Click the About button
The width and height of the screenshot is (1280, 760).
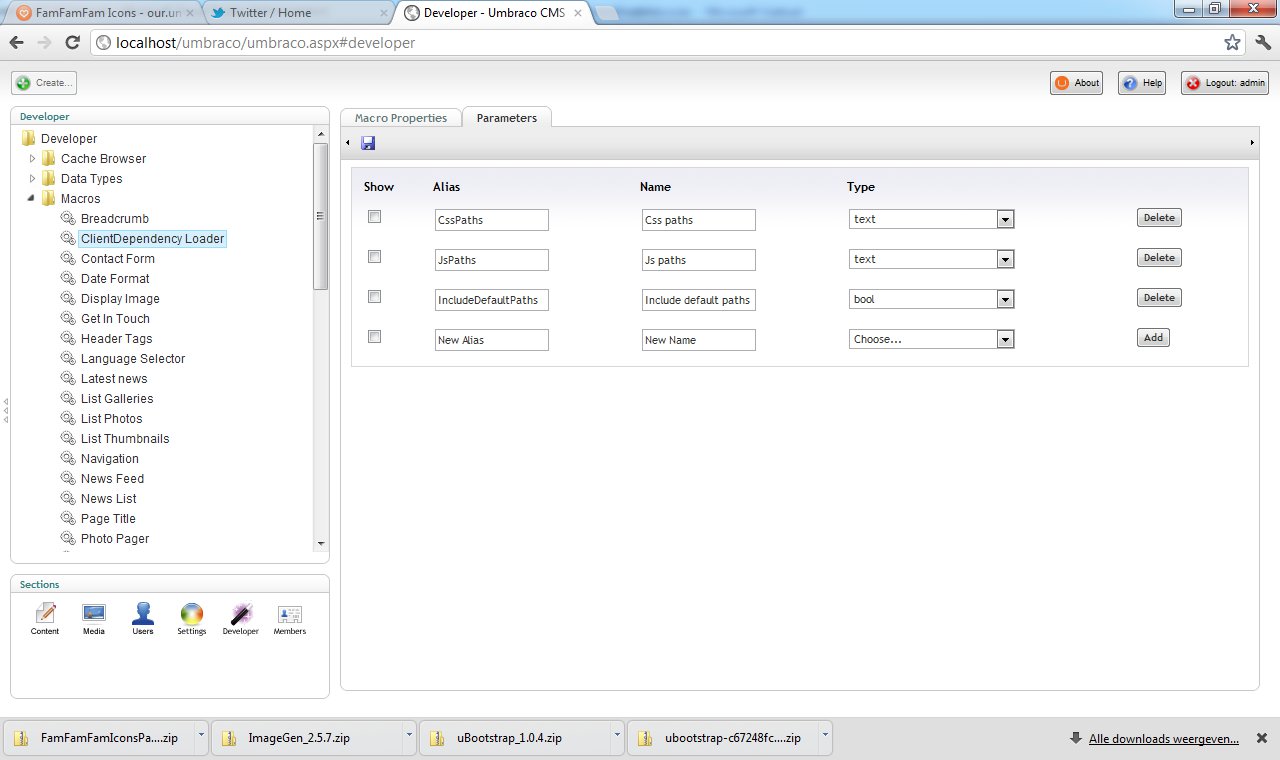tap(1076, 83)
